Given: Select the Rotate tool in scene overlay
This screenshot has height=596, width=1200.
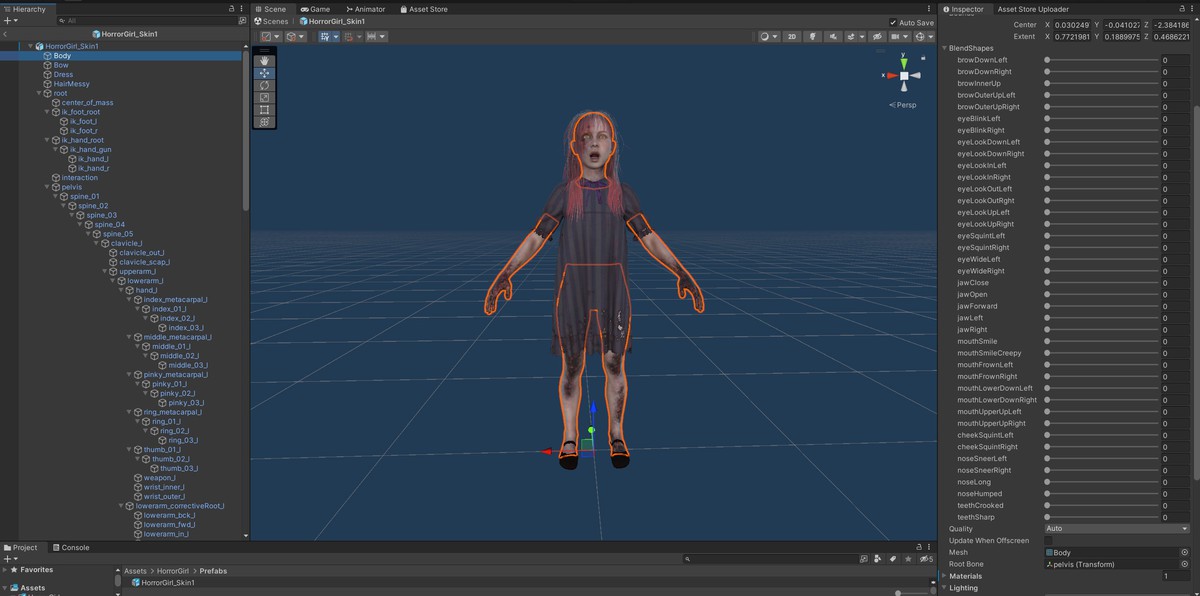Looking at the screenshot, I should (x=265, y=85).
